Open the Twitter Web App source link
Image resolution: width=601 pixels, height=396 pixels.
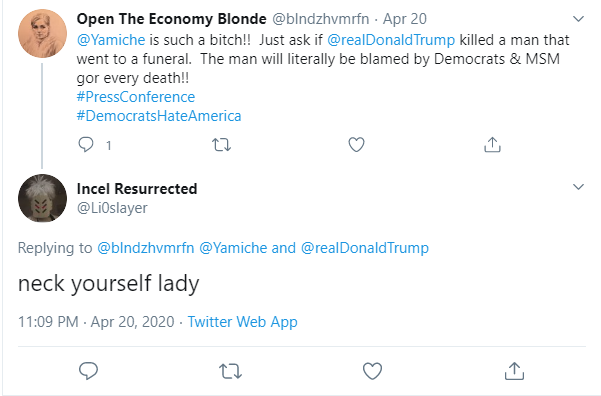point(242,322)
